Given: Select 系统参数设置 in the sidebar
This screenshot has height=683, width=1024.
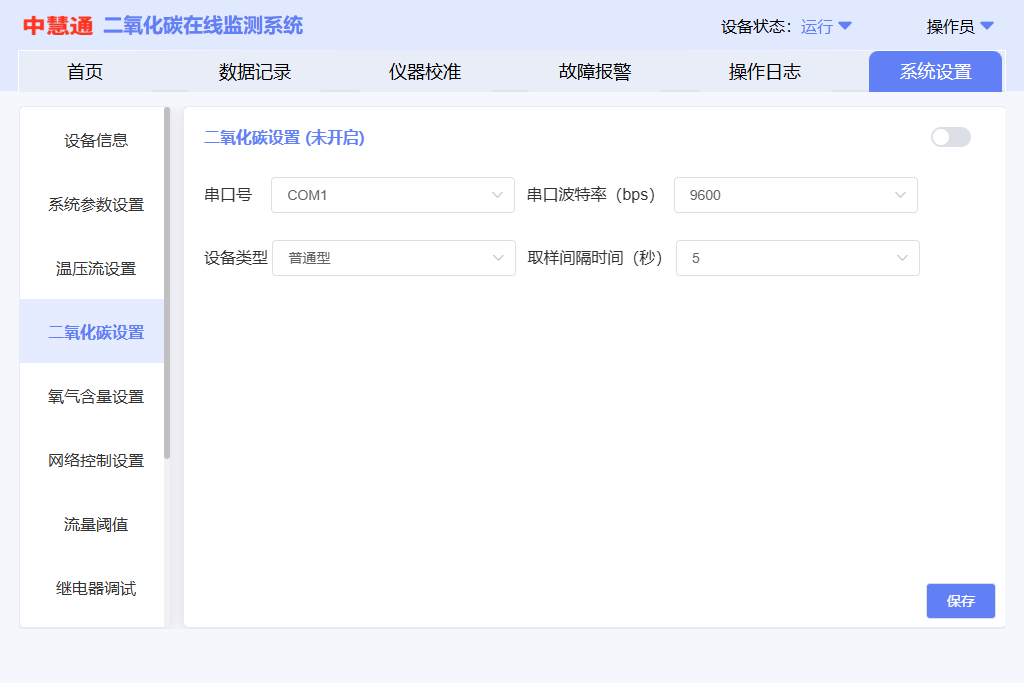Looking at the screenshot, I should click(x=96, y=205).
